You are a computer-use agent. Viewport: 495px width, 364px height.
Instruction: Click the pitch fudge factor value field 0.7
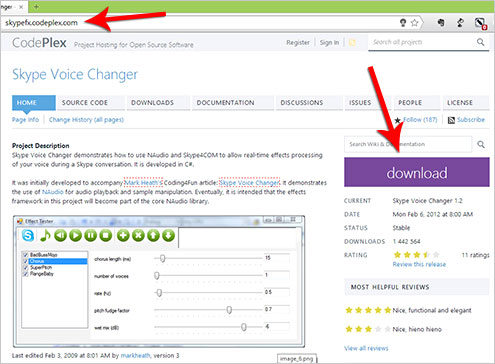coord(277,309)
